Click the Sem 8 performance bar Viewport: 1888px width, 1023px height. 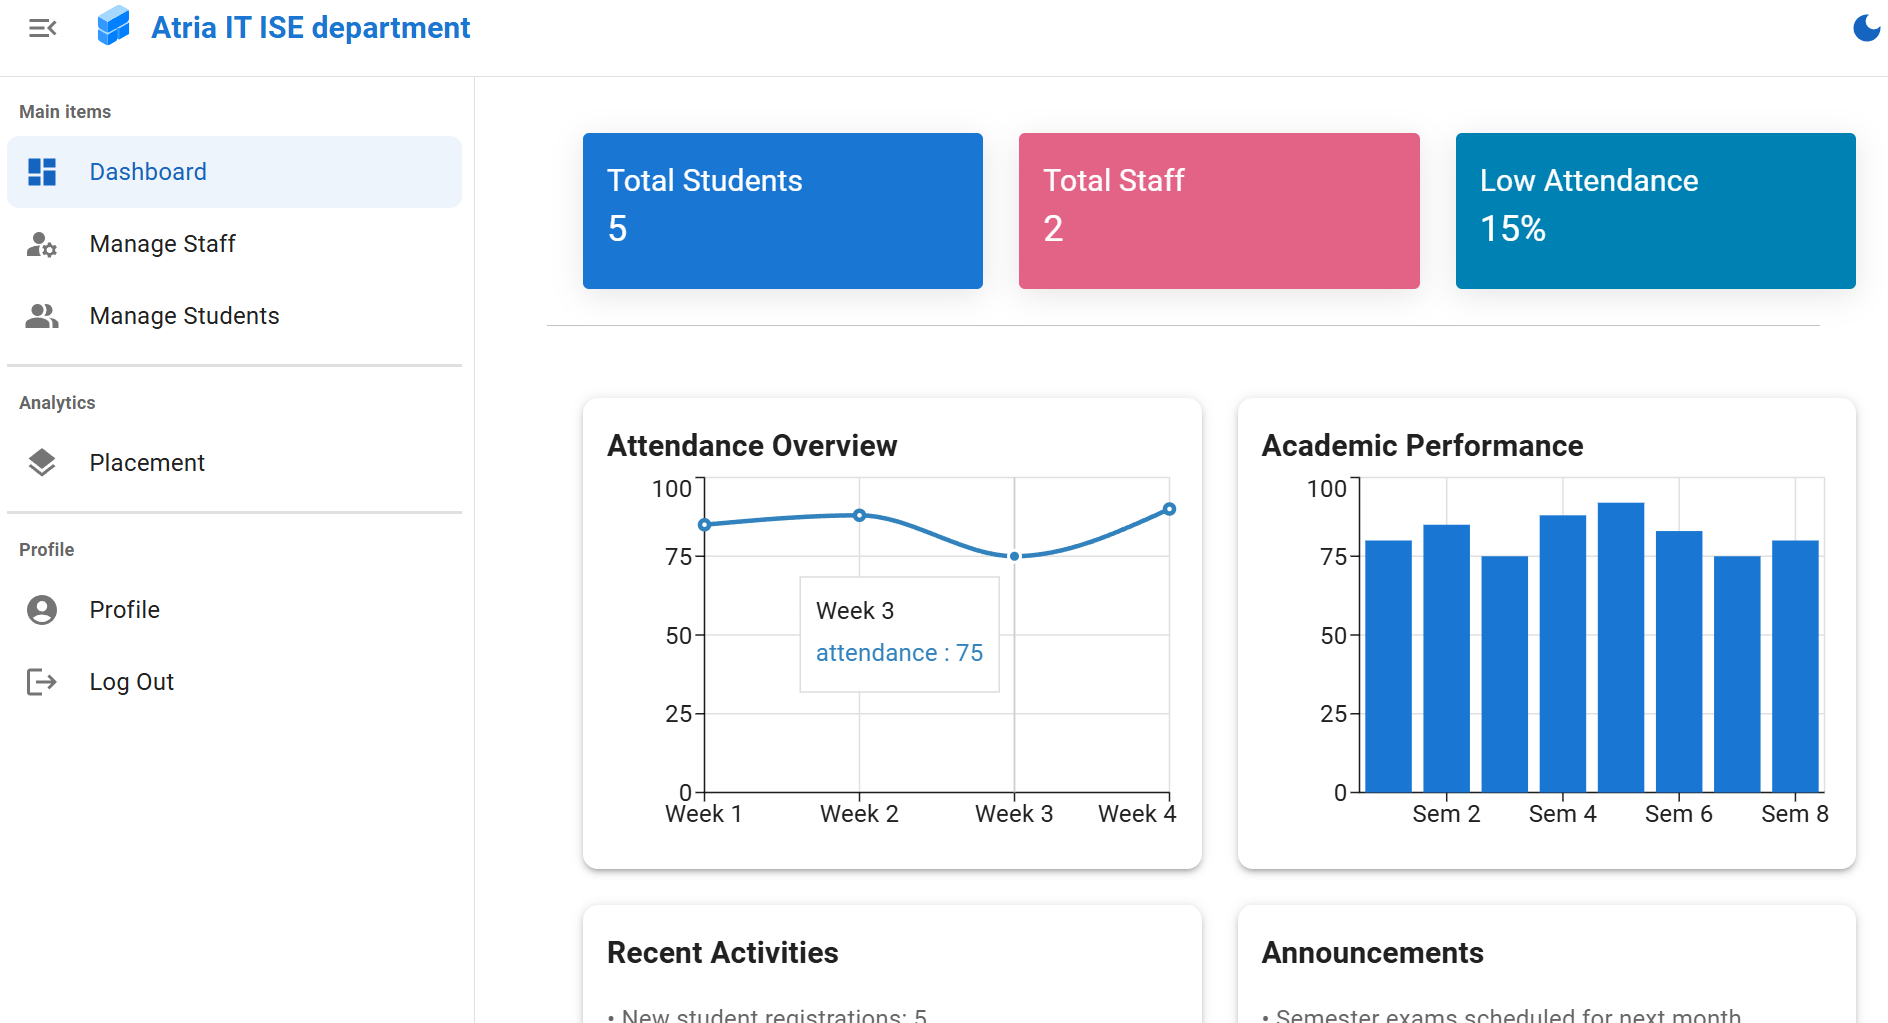pyautogui.click(x=1795, y=666)
